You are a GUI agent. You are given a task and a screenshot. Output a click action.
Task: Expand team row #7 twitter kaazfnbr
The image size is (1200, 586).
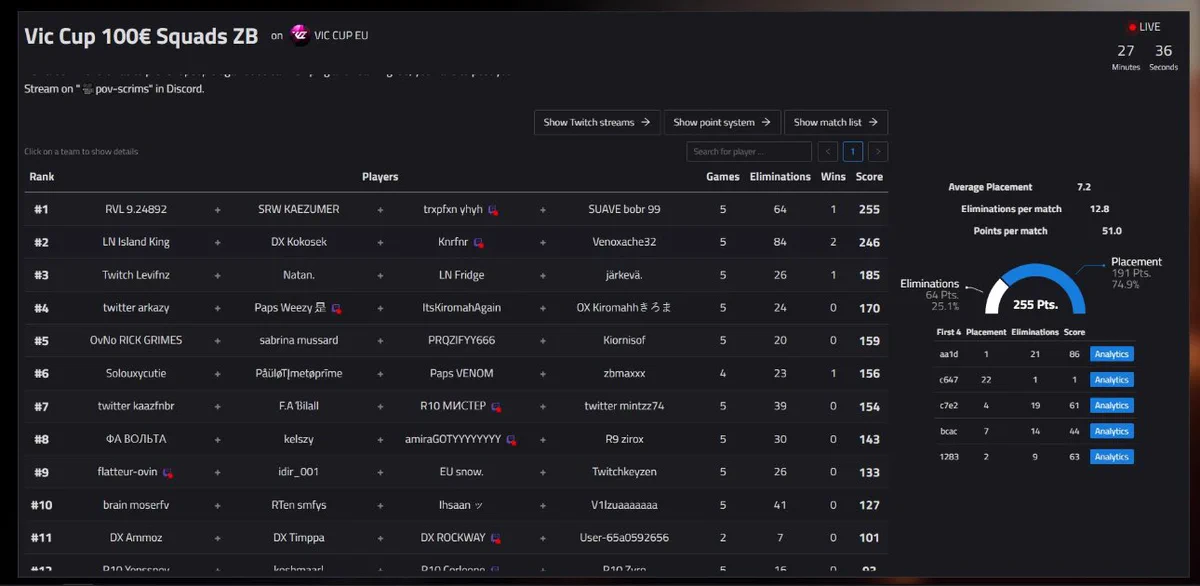point(456,406)
